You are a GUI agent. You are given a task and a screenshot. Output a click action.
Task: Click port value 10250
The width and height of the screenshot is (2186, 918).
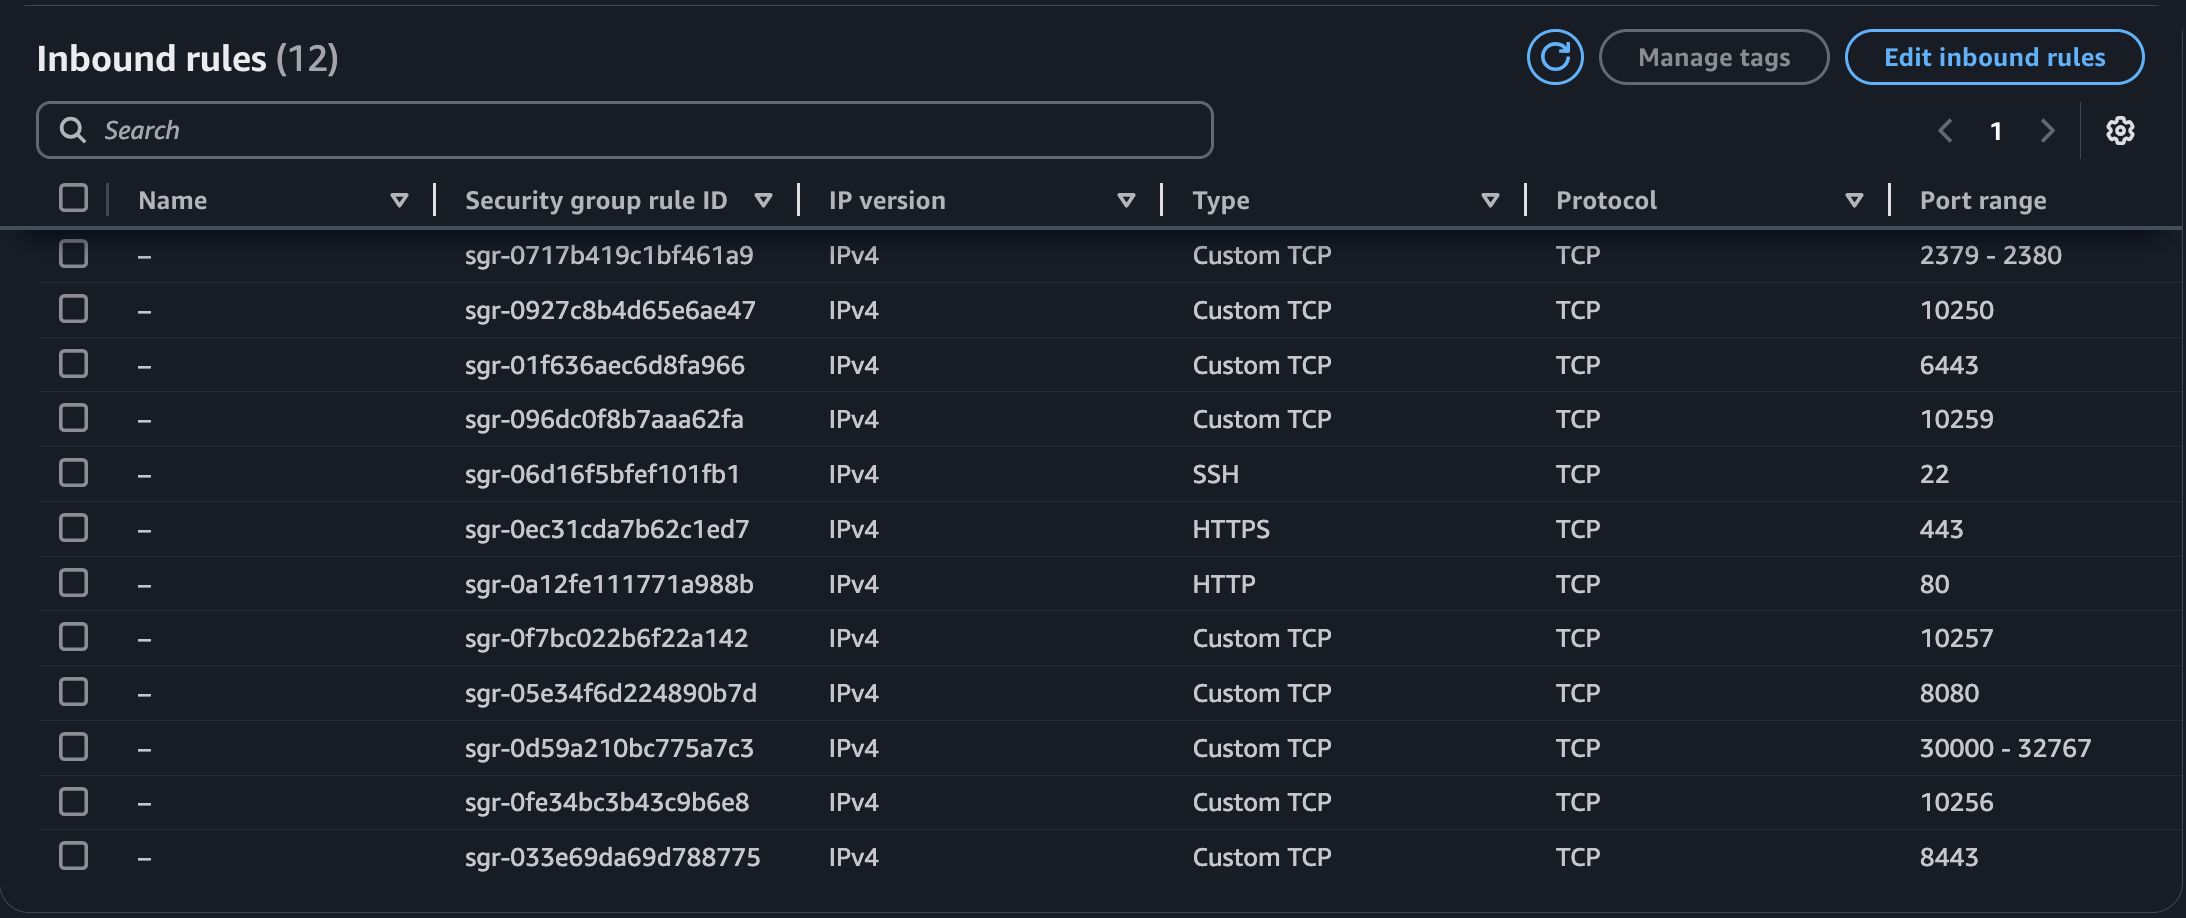[1957, 310]
